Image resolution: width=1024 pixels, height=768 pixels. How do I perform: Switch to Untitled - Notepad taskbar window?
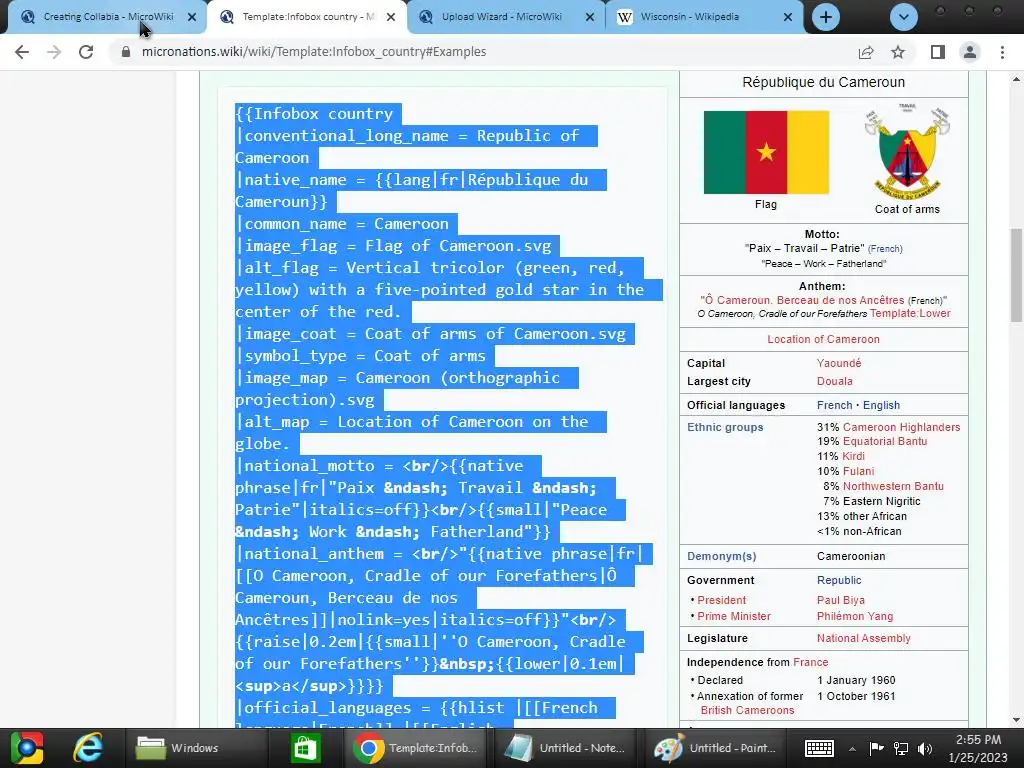tap(566, 748)
